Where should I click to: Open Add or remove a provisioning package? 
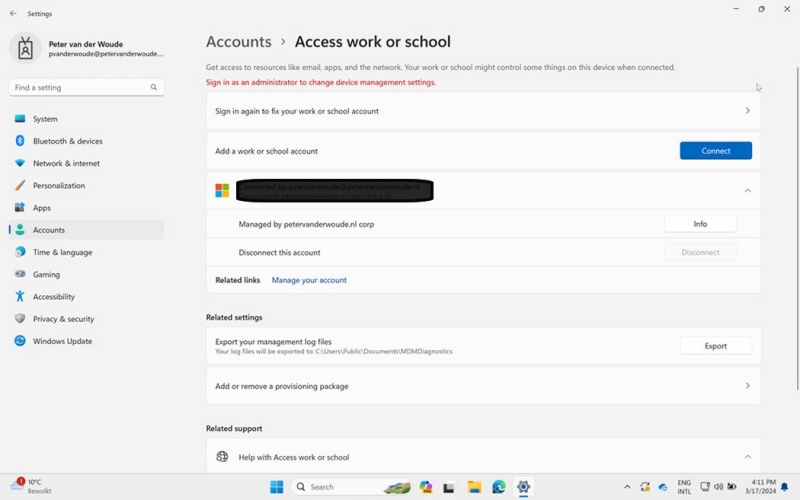coord(483,386)
